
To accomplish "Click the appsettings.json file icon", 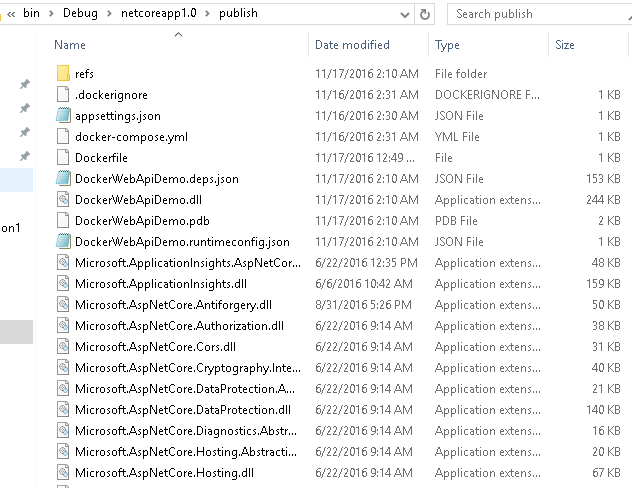I will 63,115.
